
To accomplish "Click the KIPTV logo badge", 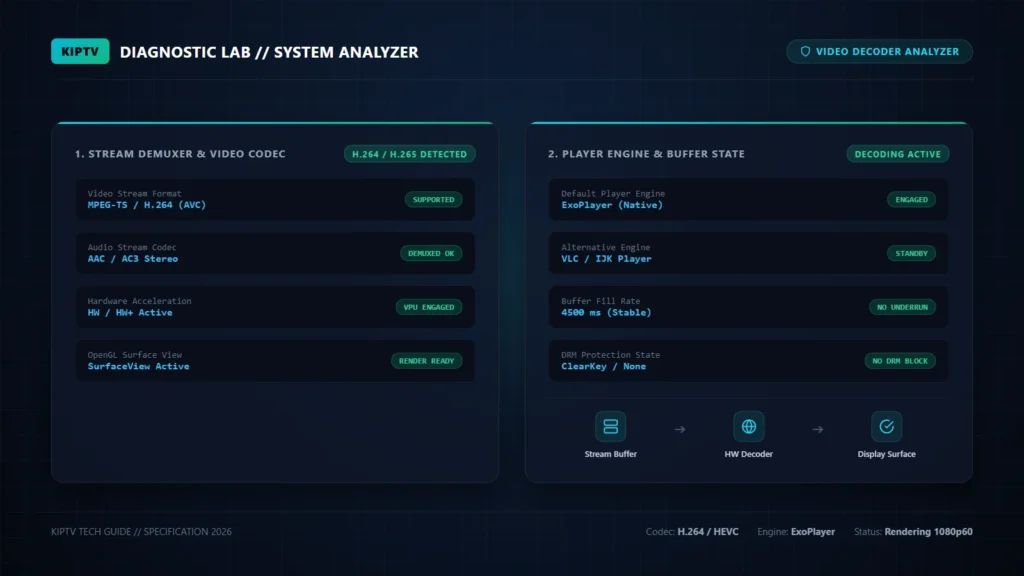I will pos(80,52).
